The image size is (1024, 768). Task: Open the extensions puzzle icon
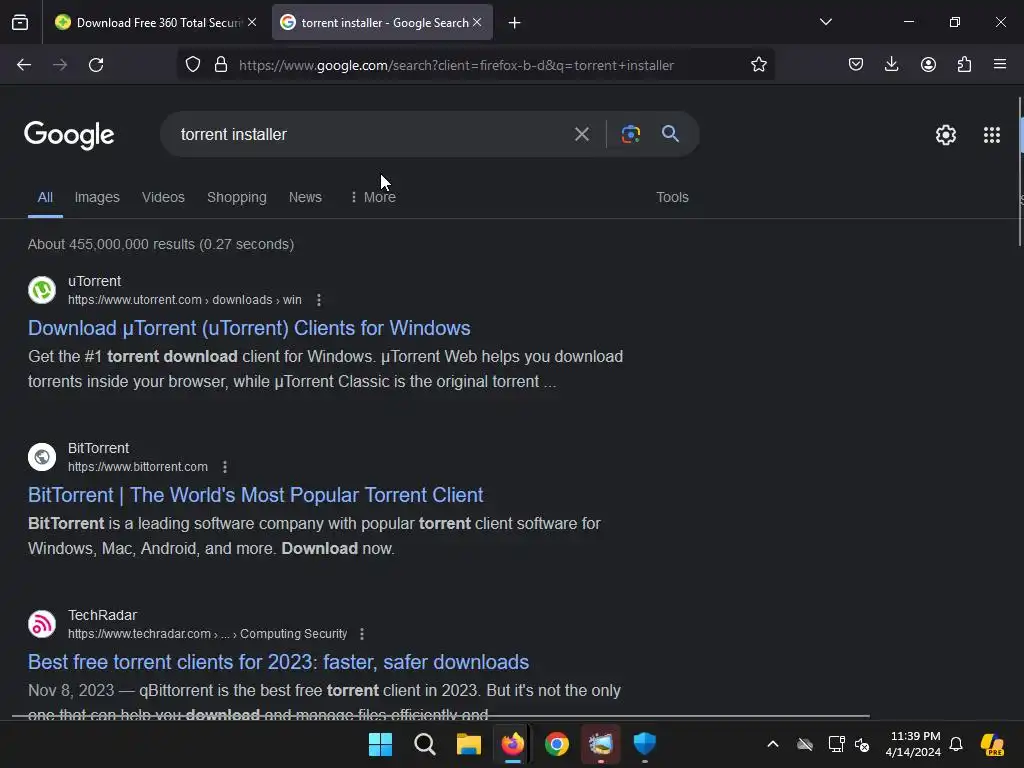coord(964,65)
